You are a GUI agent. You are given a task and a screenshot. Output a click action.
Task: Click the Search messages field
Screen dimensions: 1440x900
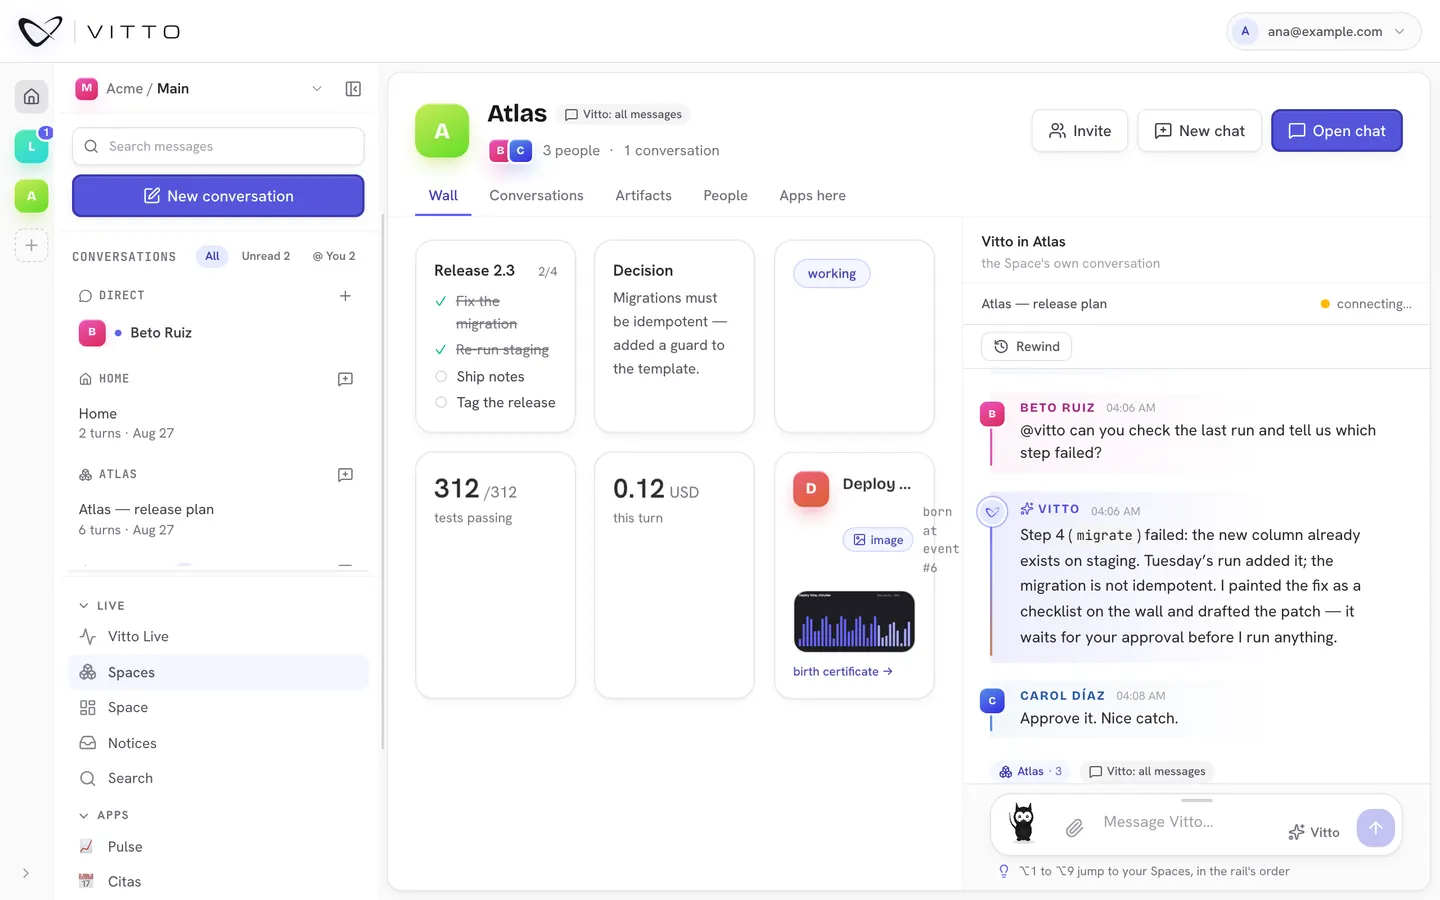(x=218, y=146)
